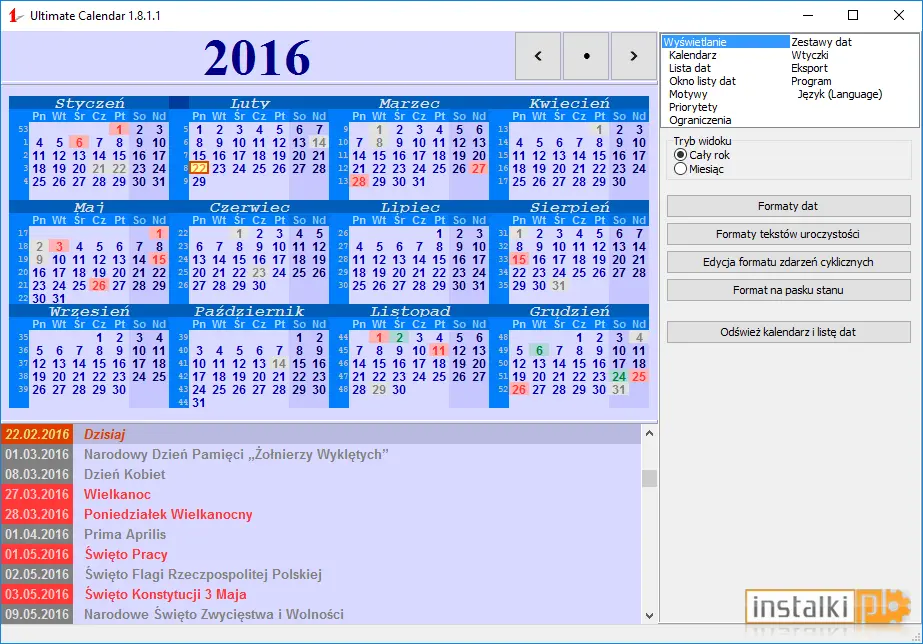Open Wyświetlanie settings item
This screenshot has height=644, width=923.
click(725, 42)
